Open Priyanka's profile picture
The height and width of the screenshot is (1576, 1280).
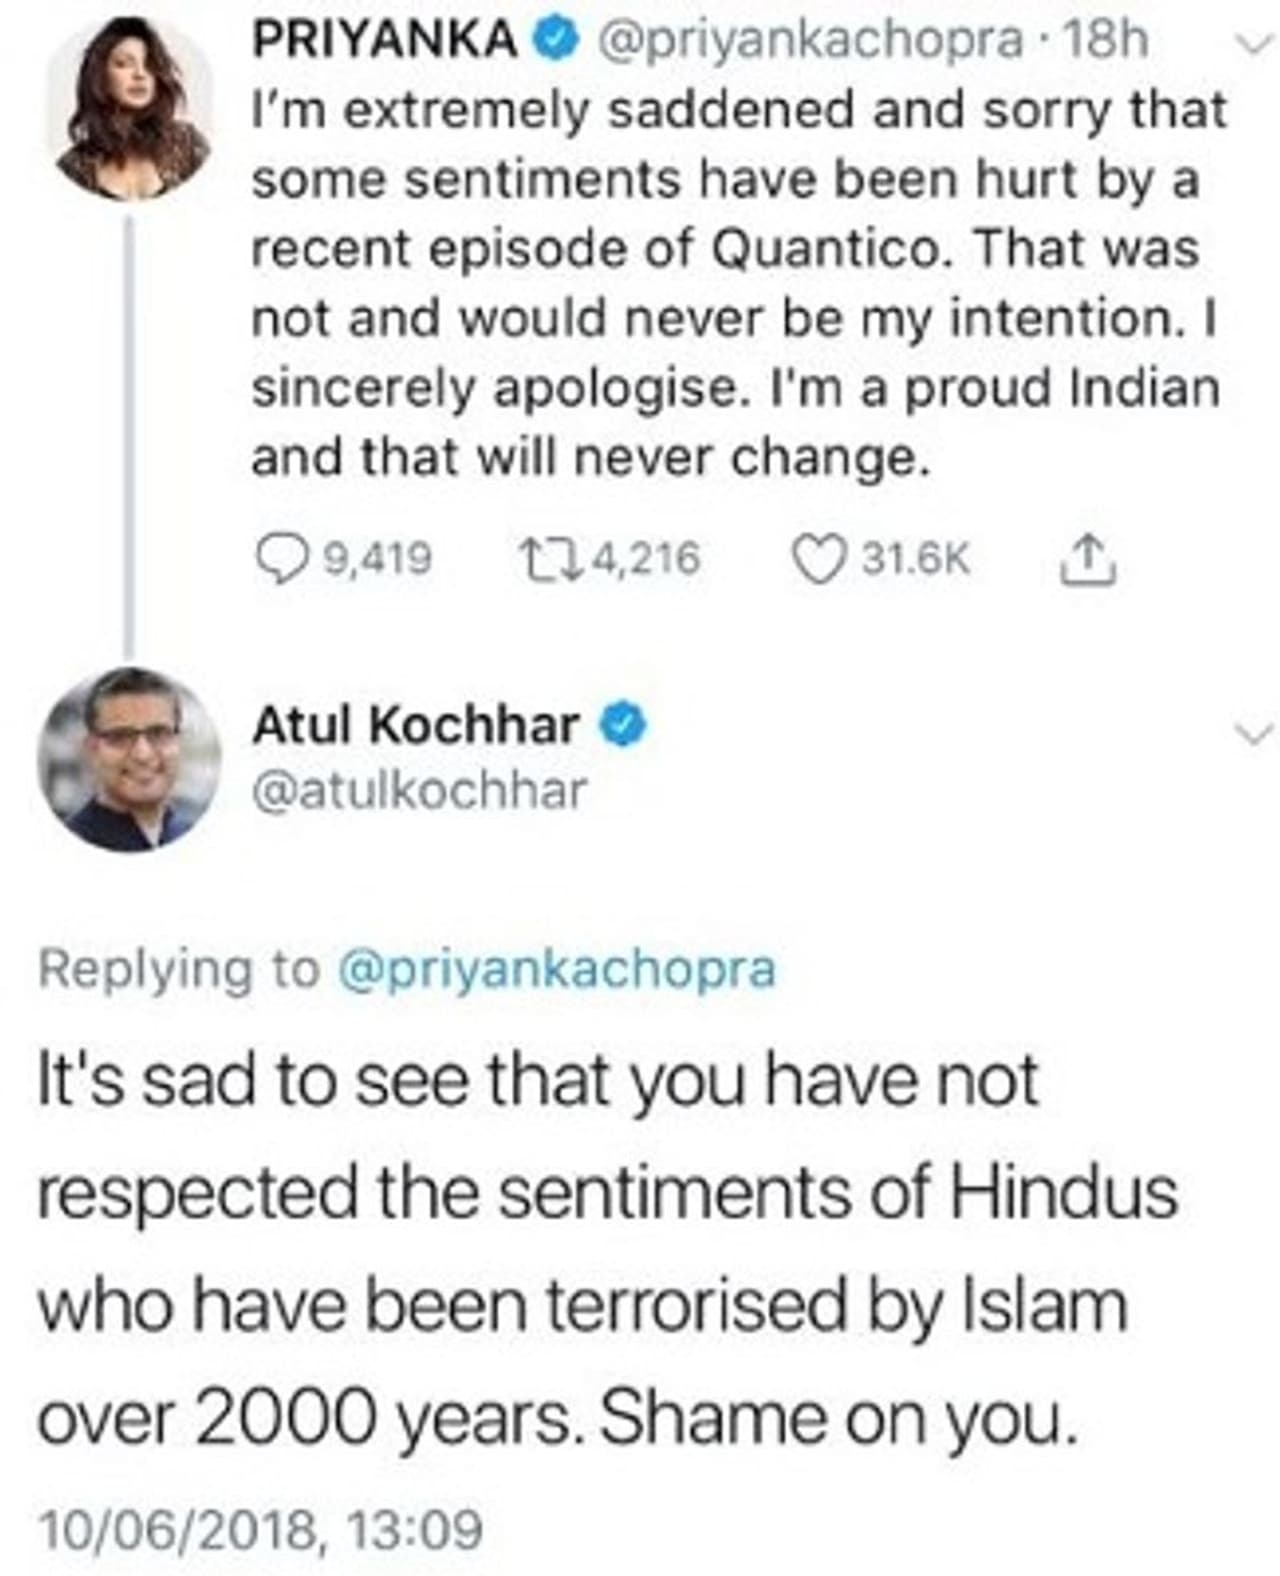pos(130,110)
